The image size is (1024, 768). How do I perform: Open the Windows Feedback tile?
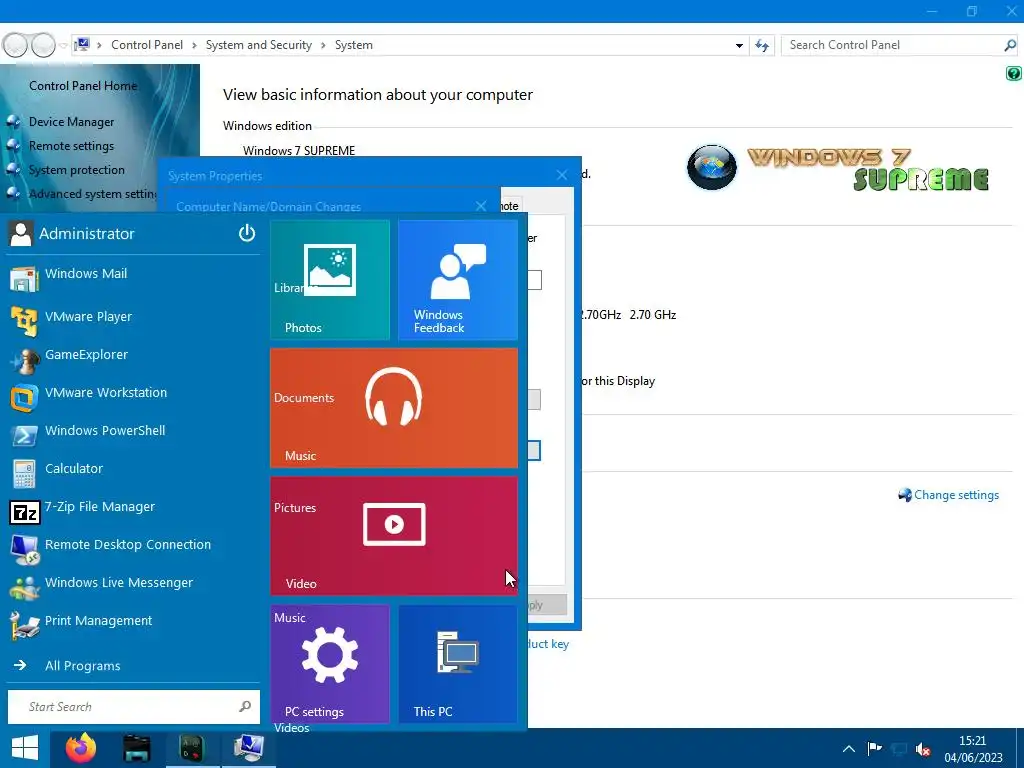tap(458, 280)
